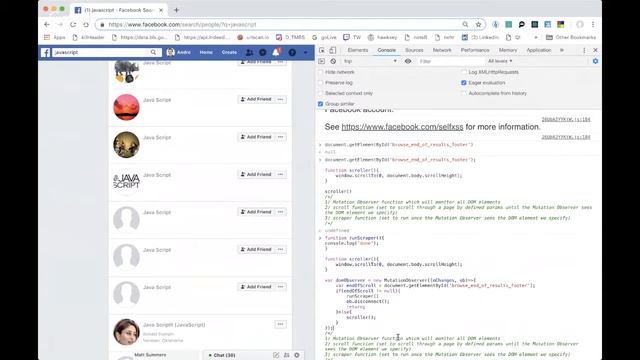This screenshot has height=360, width=640.
Task: Expand the function runScraper console entry
Action: 320,238
